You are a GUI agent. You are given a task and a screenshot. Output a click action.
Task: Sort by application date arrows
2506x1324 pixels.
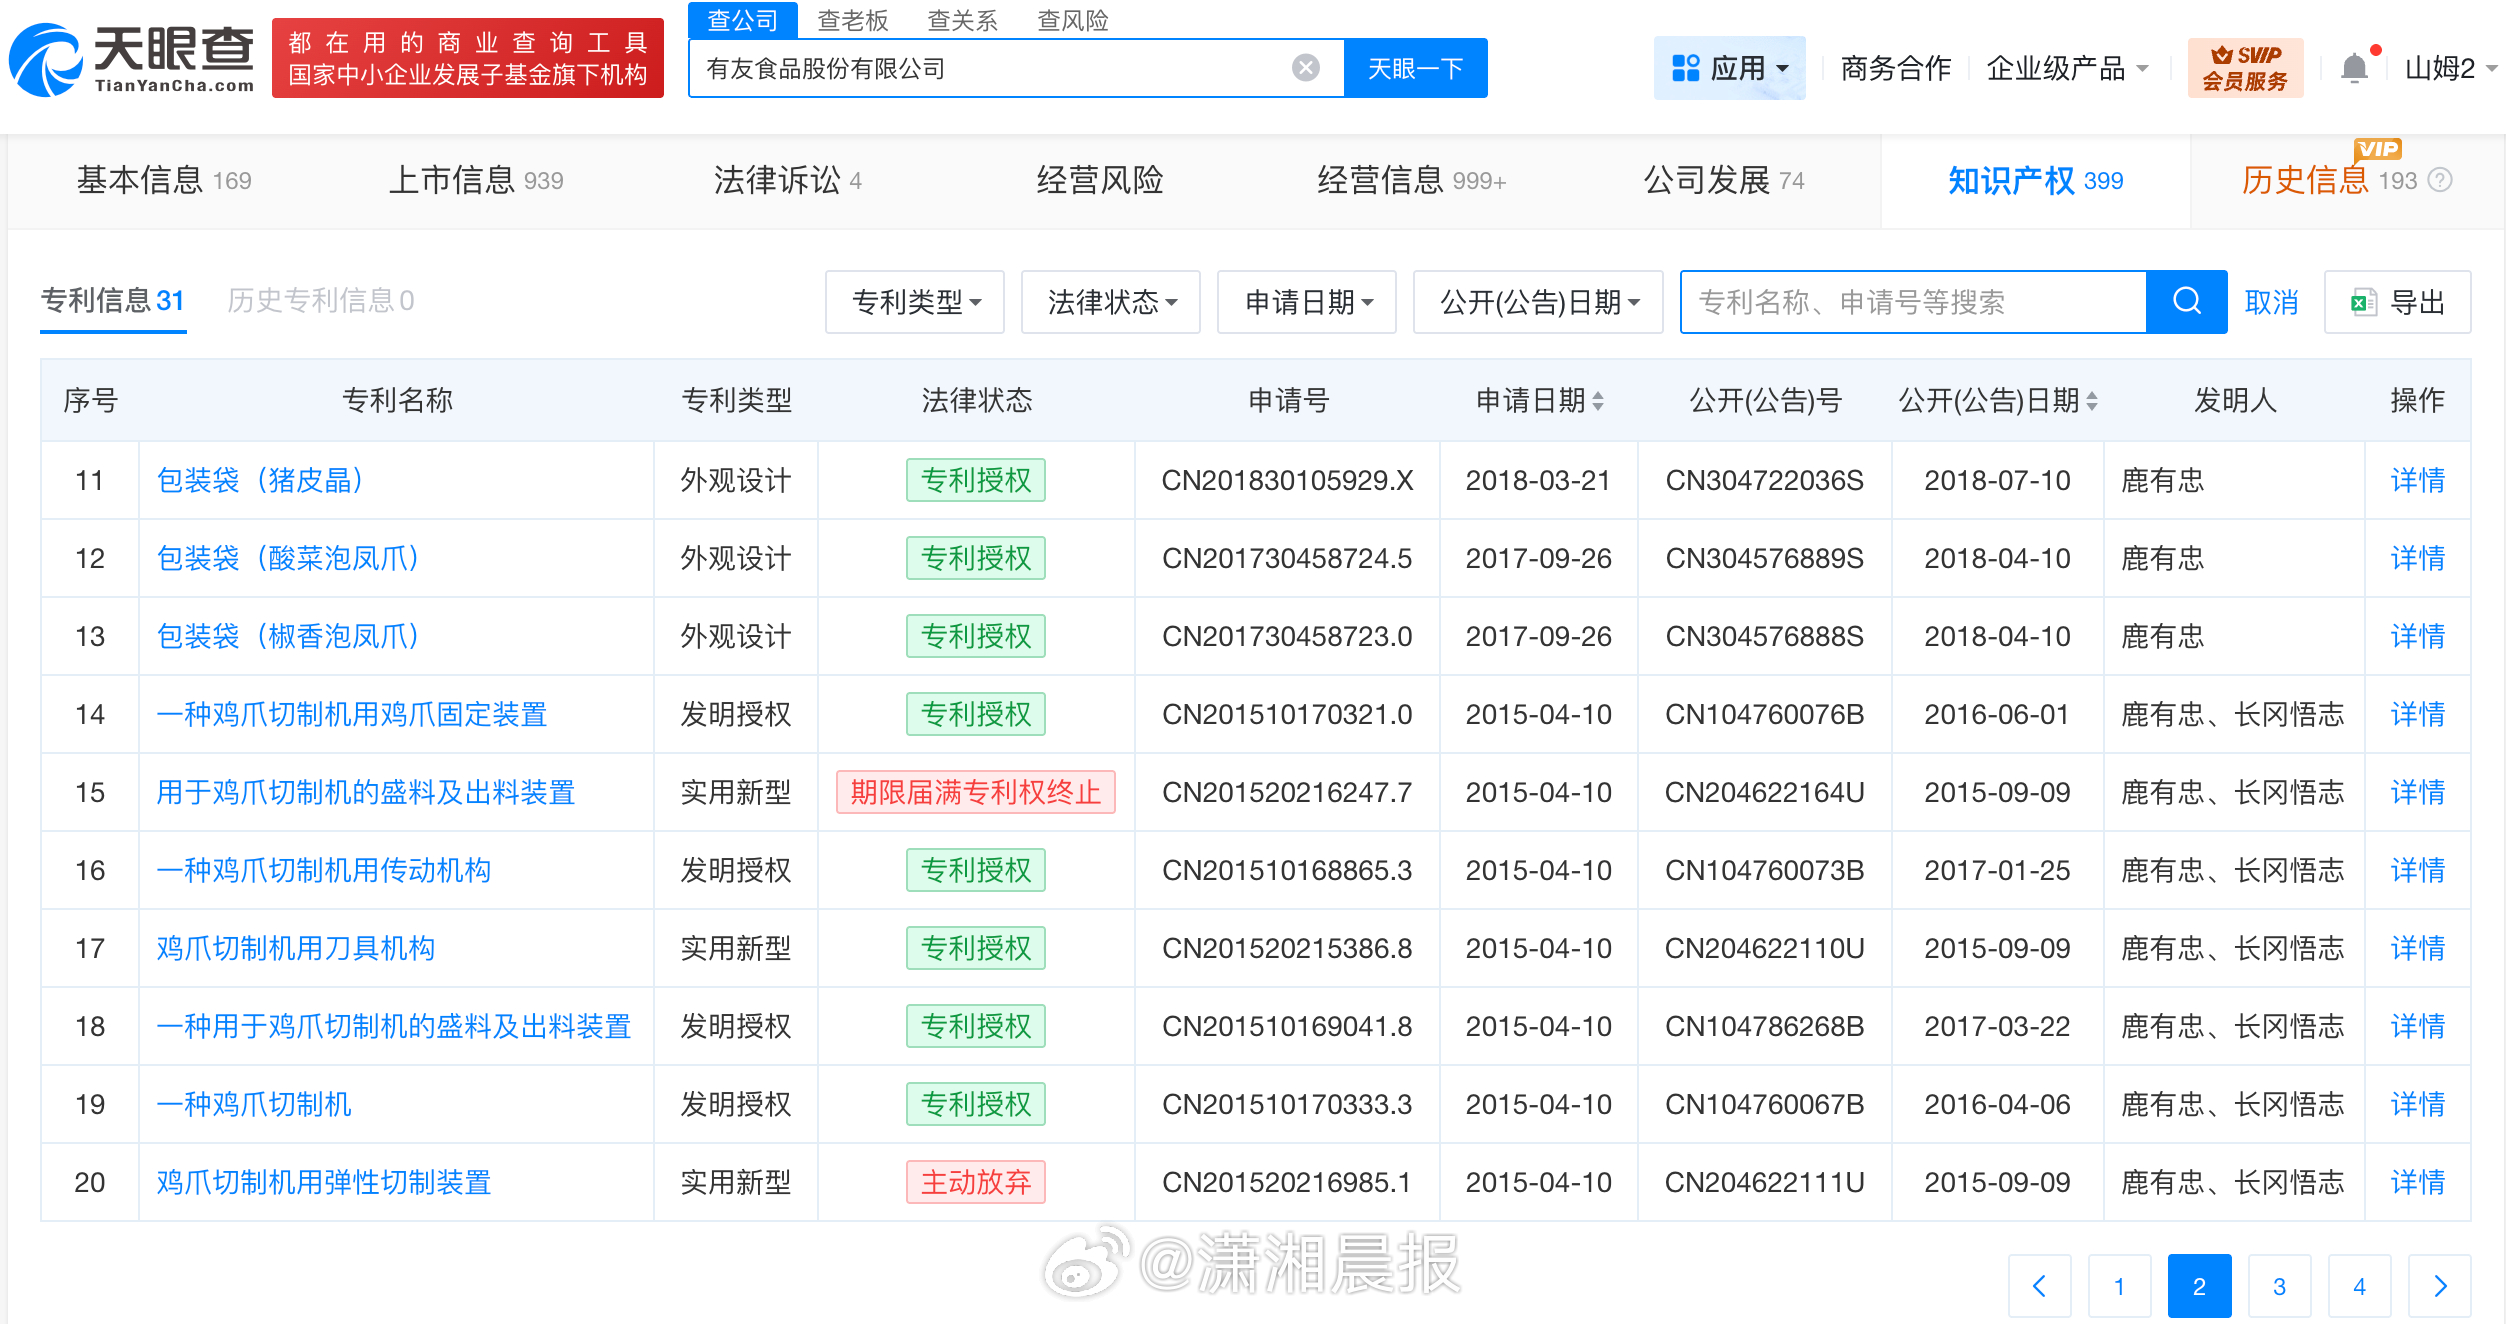pyautogui.click(x=1598, y=401)
